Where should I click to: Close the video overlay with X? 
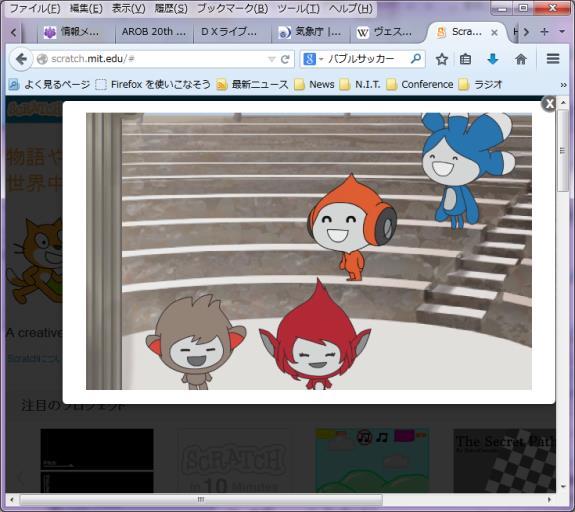pos(549,104)
